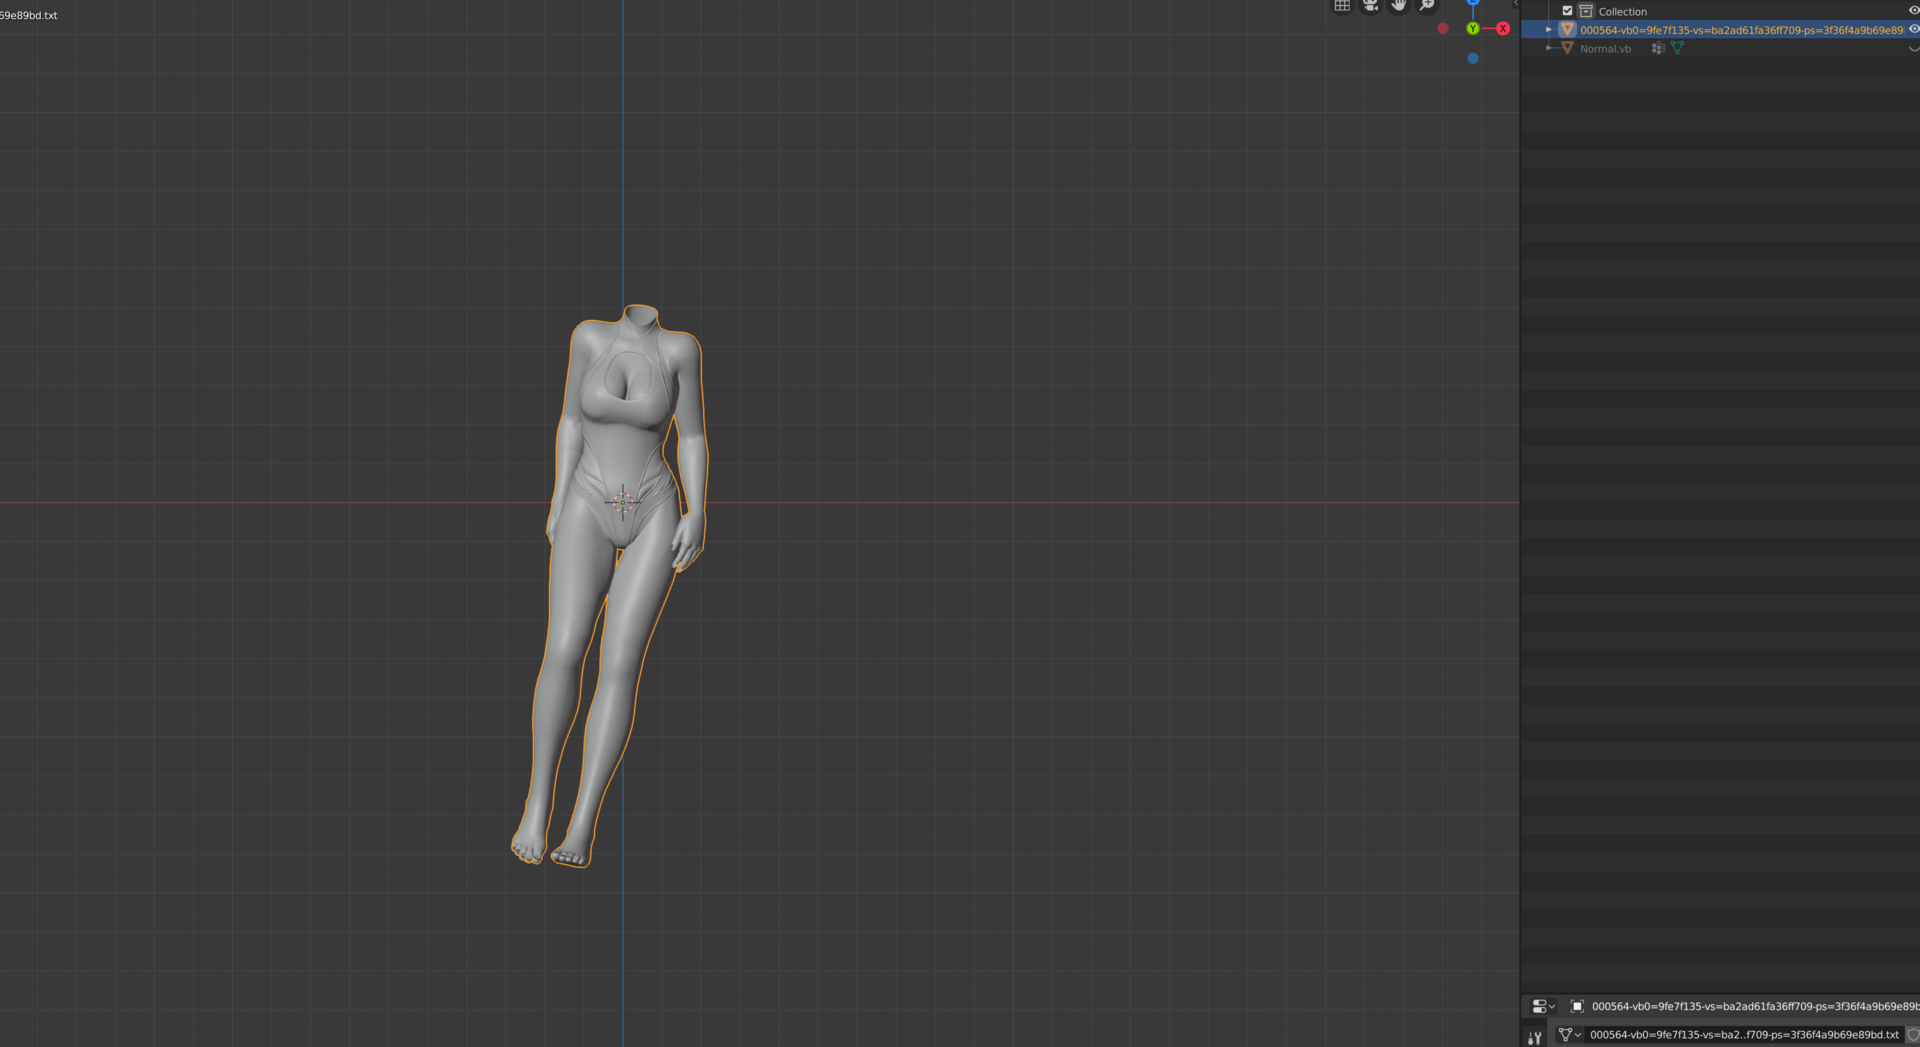Screen dimensions: 1920x1047
Task: Click the object icon in properties header
Action: click(x=1577, y=1006)
